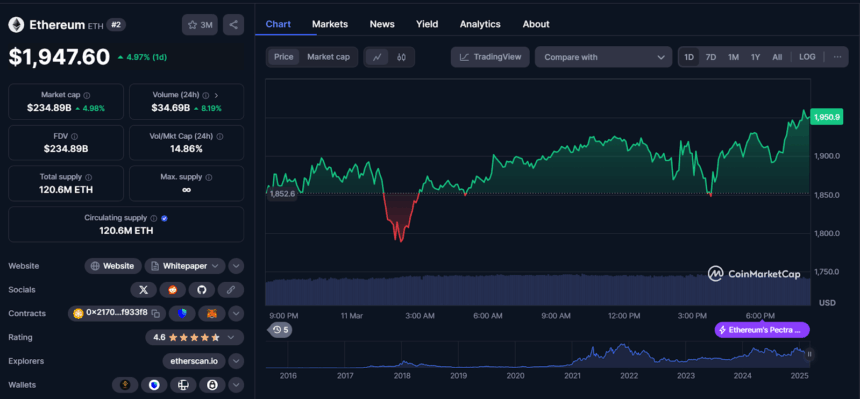Click the 1,950.9 current price label
Screen dimensions: 860x399
coord(826,117)
